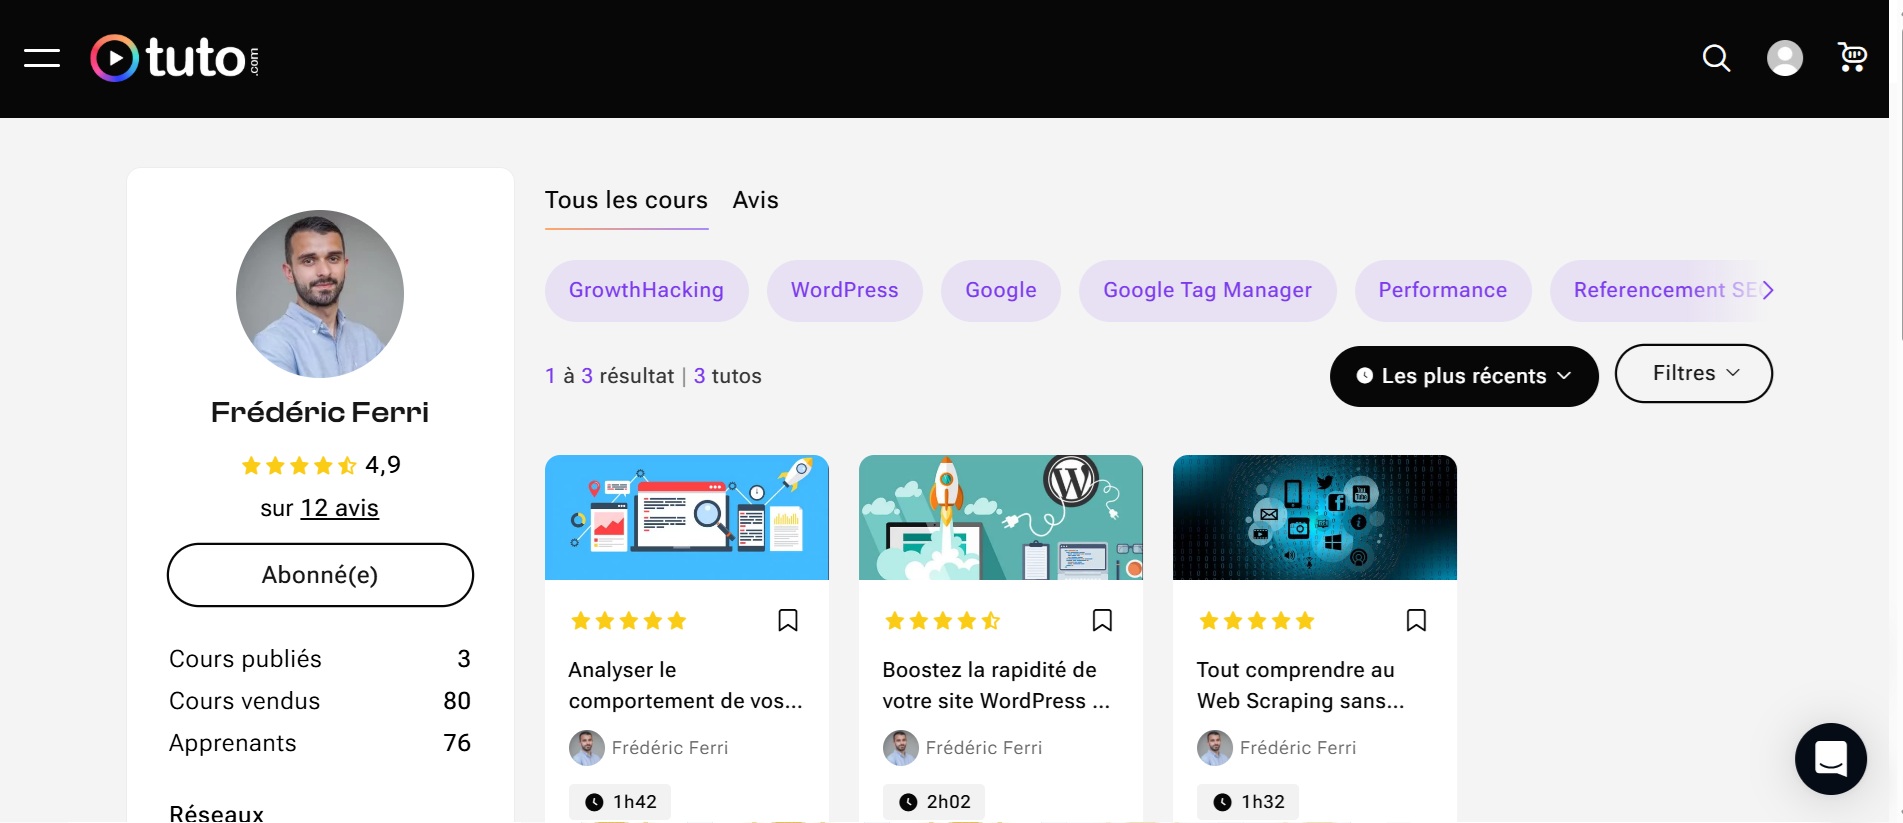Click star rating of Analyser le comportement course
Screen dimensions: 1903x823
629,621
